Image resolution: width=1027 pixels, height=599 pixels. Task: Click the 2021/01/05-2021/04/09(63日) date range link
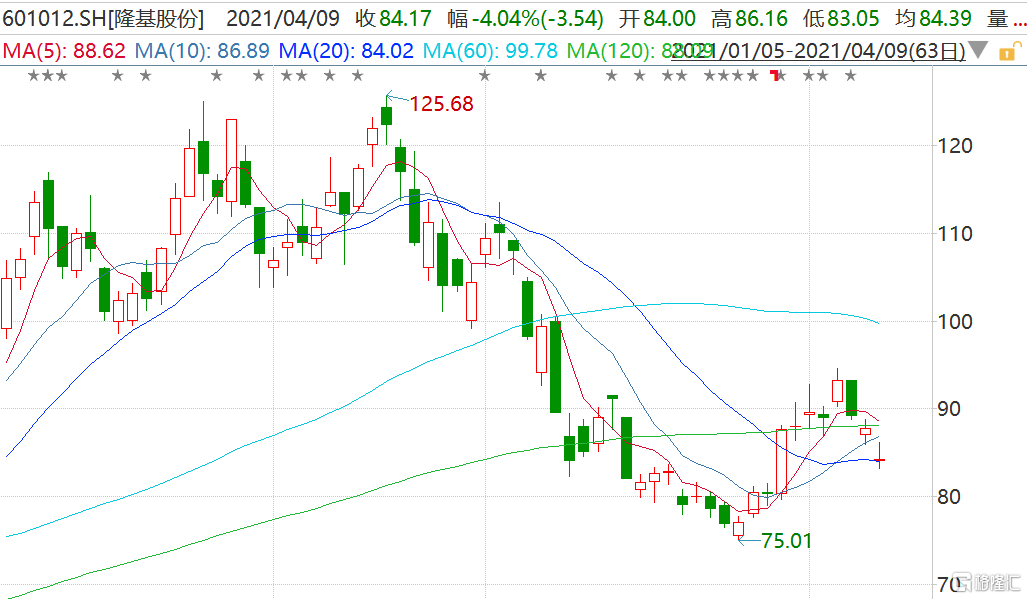[x=818, y=51]
